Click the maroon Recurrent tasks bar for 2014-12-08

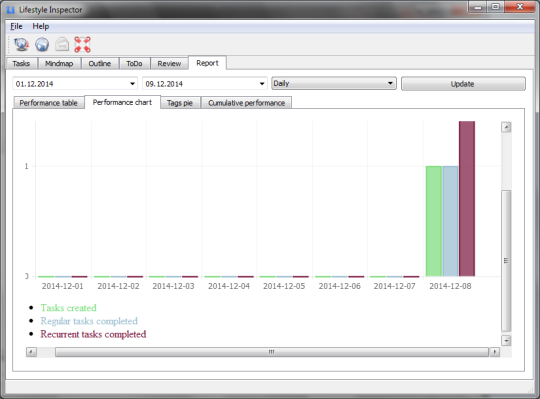point(467,199)
